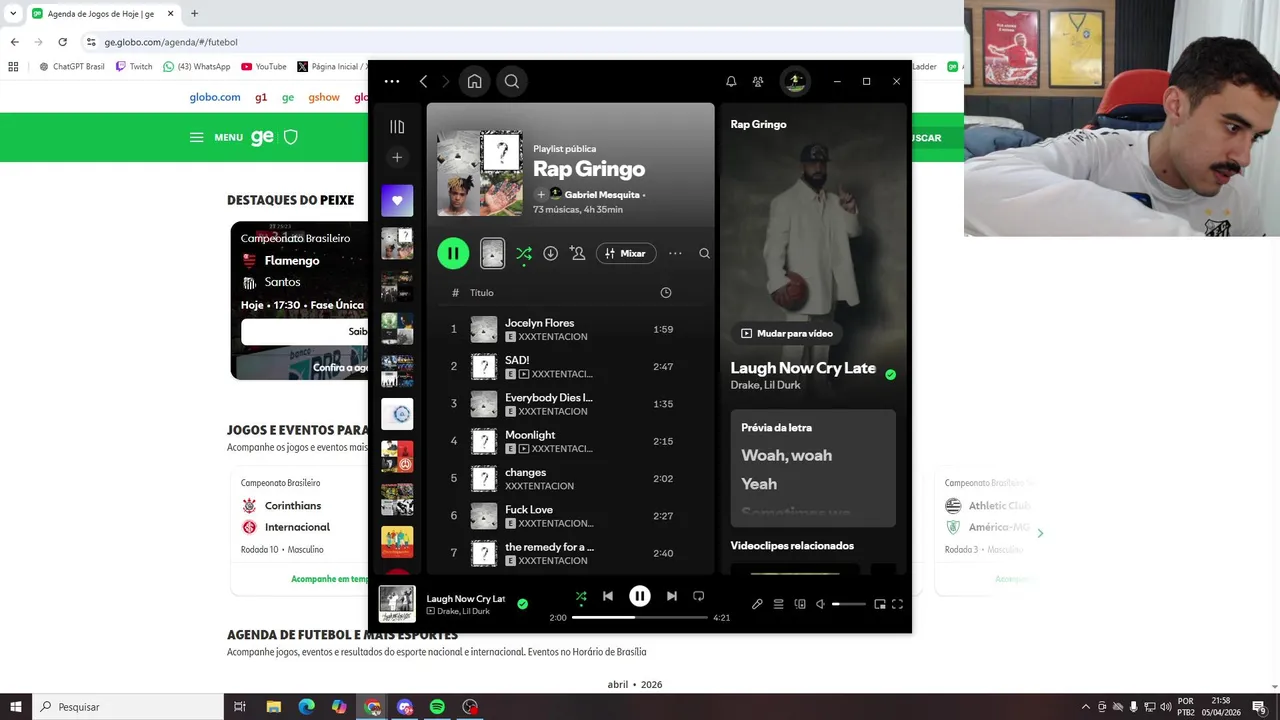The width and height of the screenshot is (1280, 720).
Task: Toggle saved checkmark next to Laugh Now Cry Late title
Action: [x=890, y=375]
